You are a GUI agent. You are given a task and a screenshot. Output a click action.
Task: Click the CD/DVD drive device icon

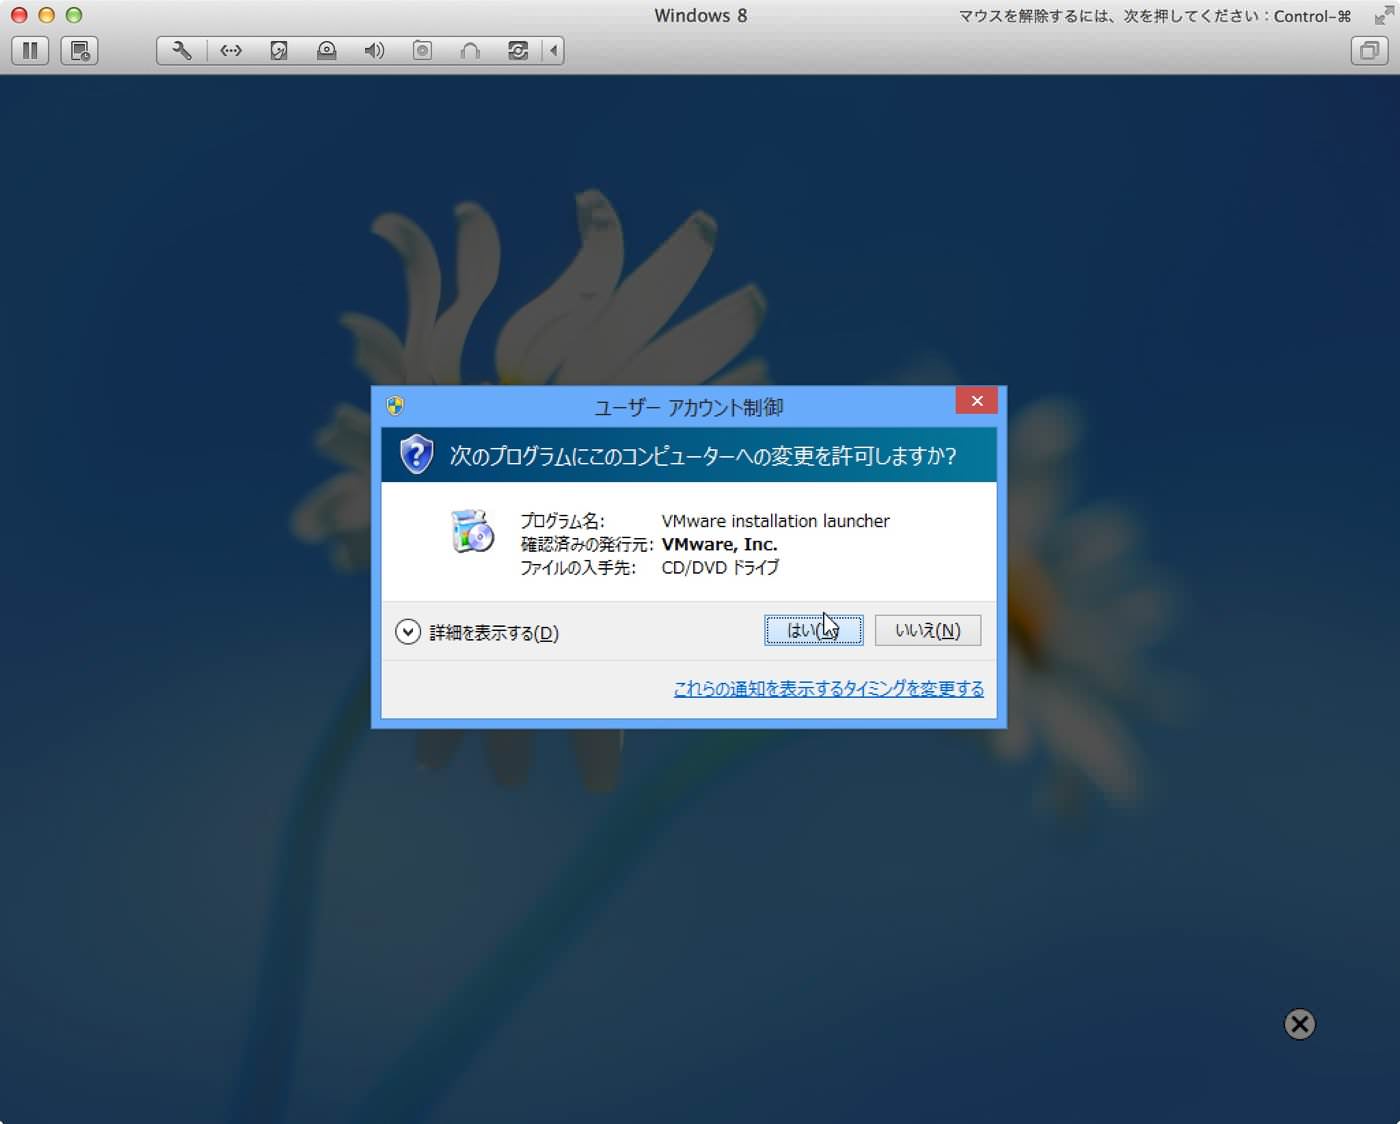326,50
